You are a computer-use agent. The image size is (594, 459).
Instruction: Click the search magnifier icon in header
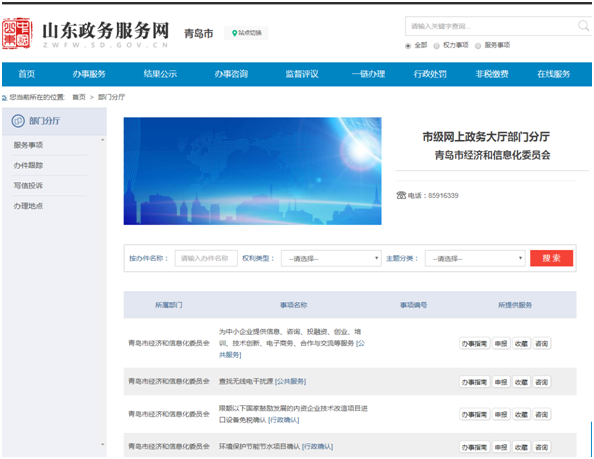(x=583, y=26)
